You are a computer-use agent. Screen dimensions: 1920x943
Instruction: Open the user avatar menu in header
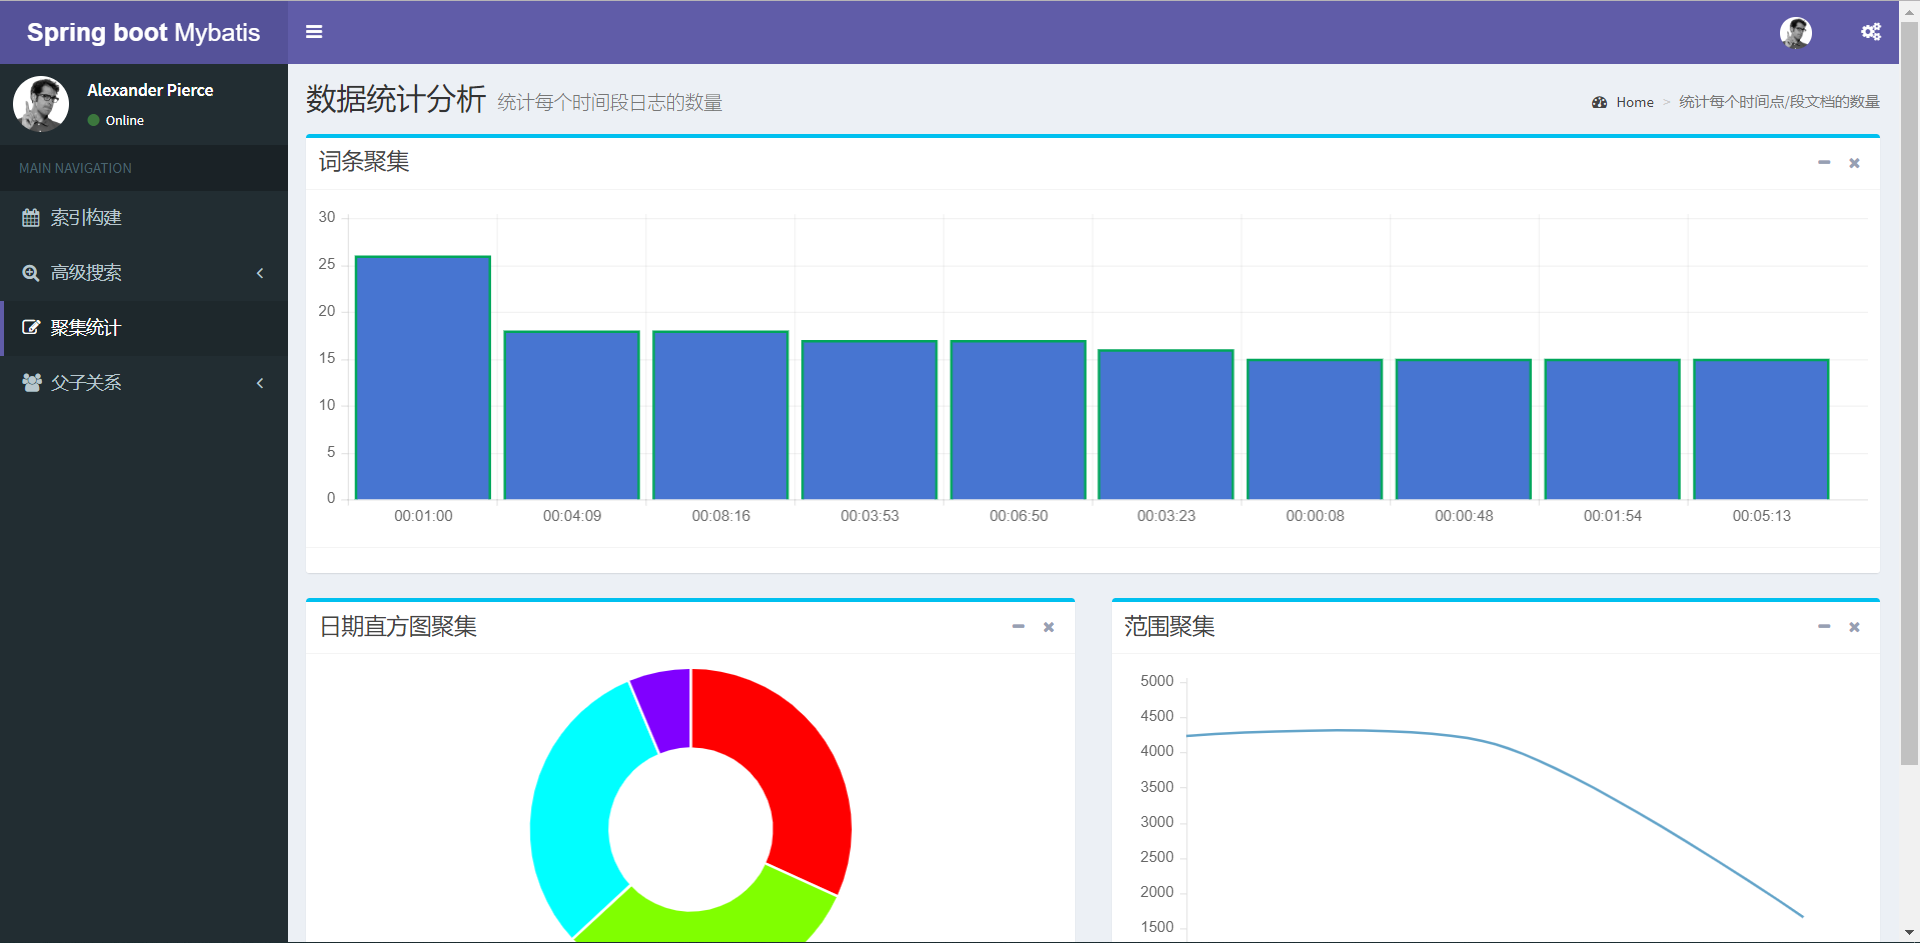[x=1796, y=32]
